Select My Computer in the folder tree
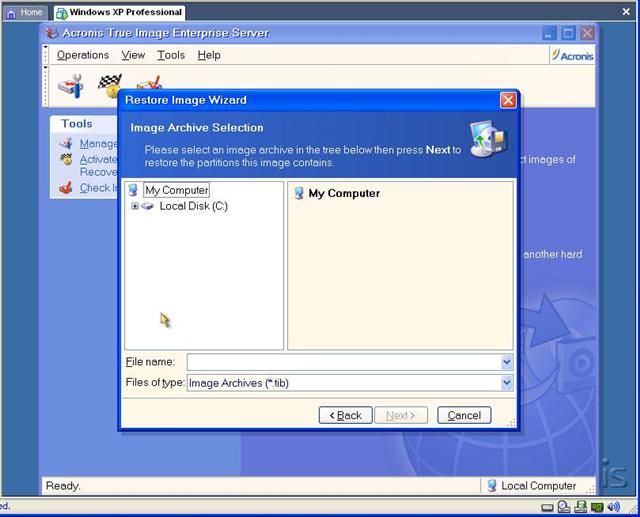 [x=177, y=190]
